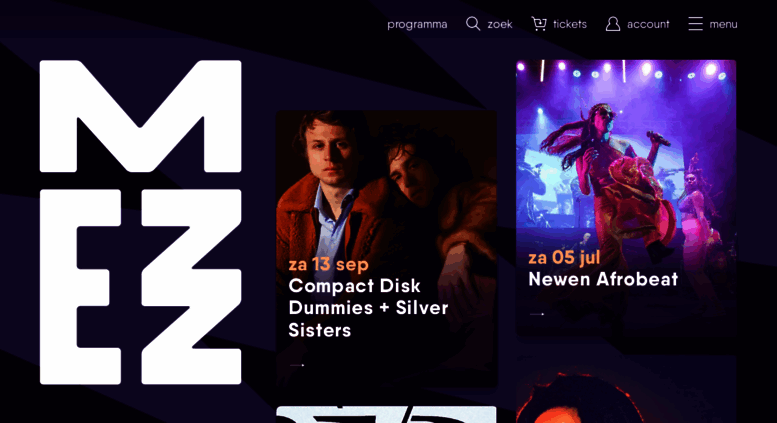Go to account text link
The width and height of the screenshot is (777, 423).
click(x=648, y=24)
